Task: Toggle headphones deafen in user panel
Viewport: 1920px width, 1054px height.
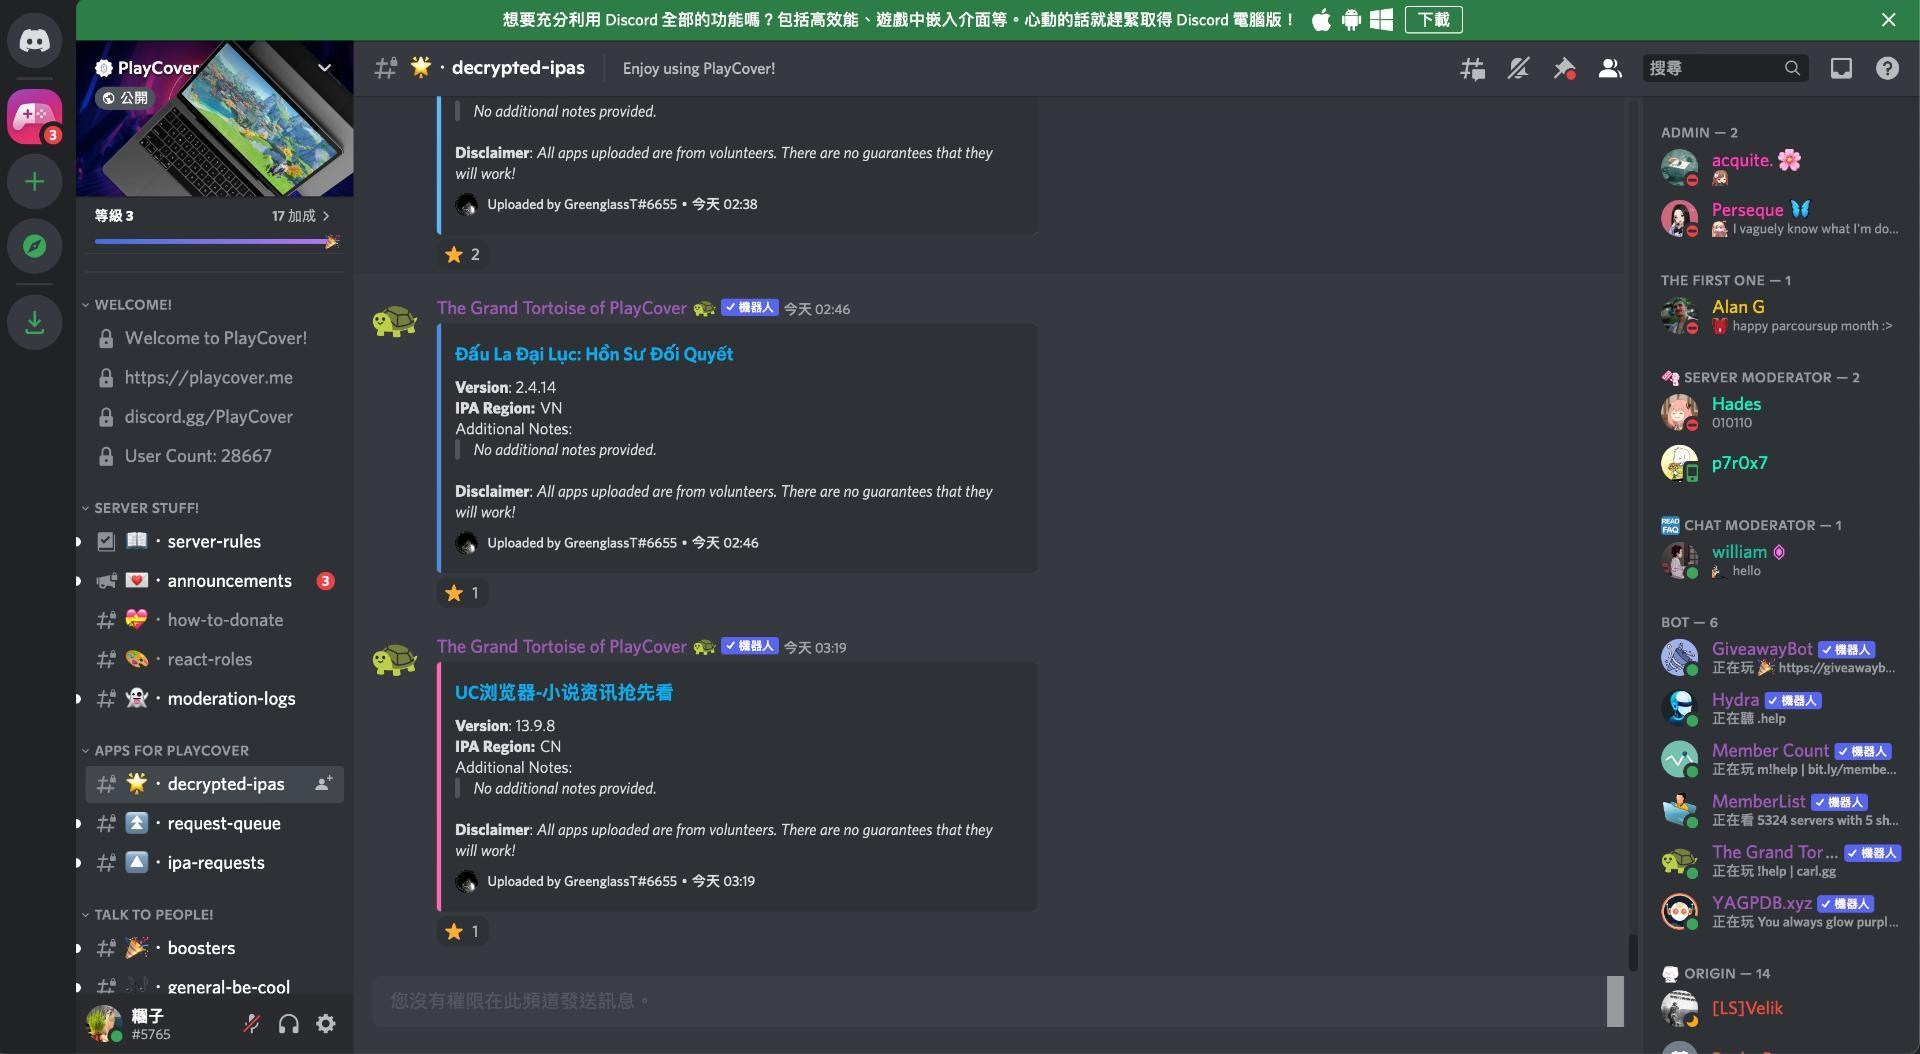Action: [x=289, y=1023]
